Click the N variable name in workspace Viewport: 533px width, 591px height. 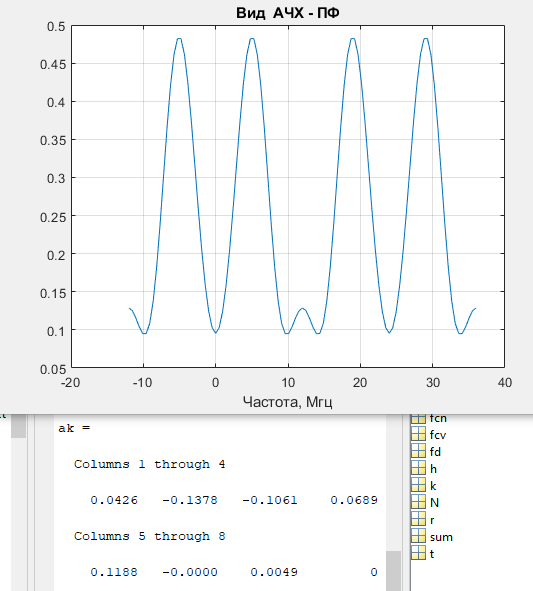(434, 503)
